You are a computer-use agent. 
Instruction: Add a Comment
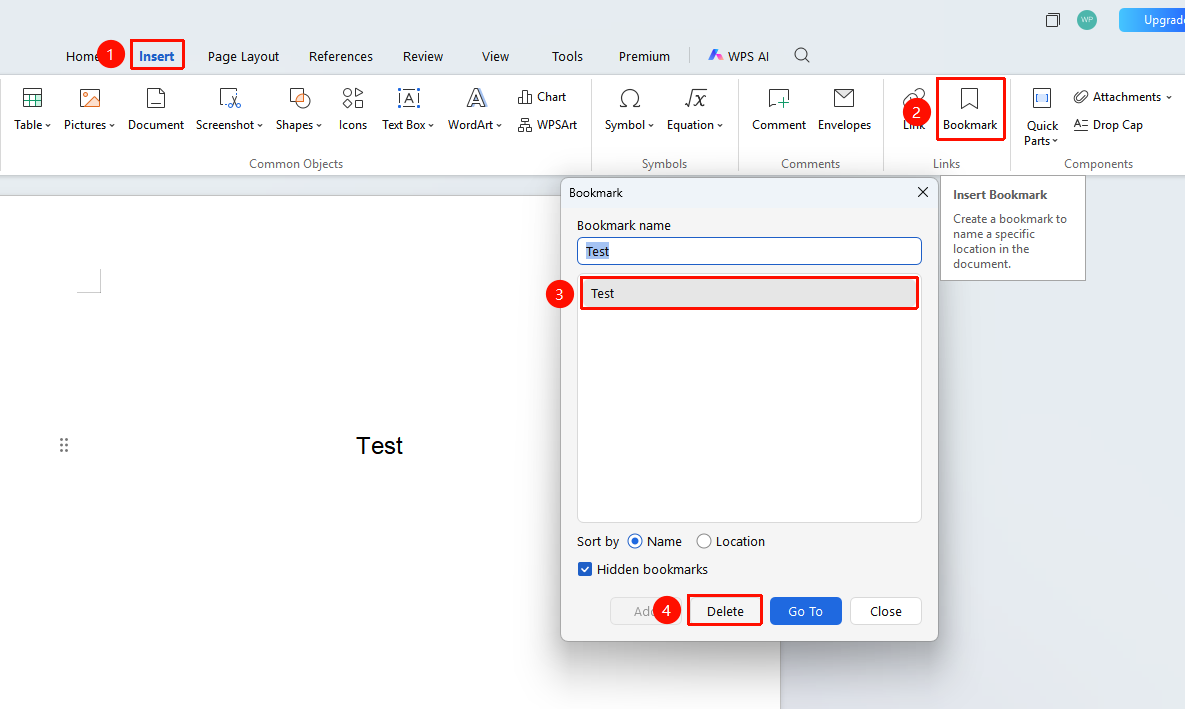tap(778, 109)
